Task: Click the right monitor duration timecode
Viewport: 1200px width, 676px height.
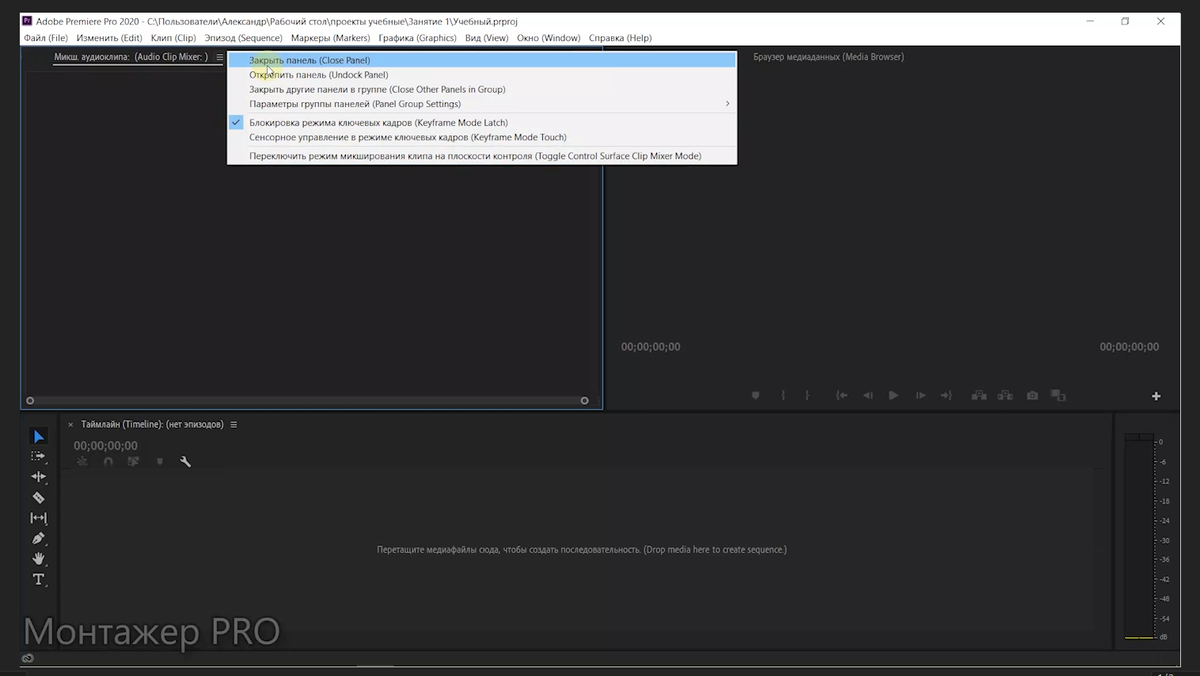Action: tap(1130, 347)
